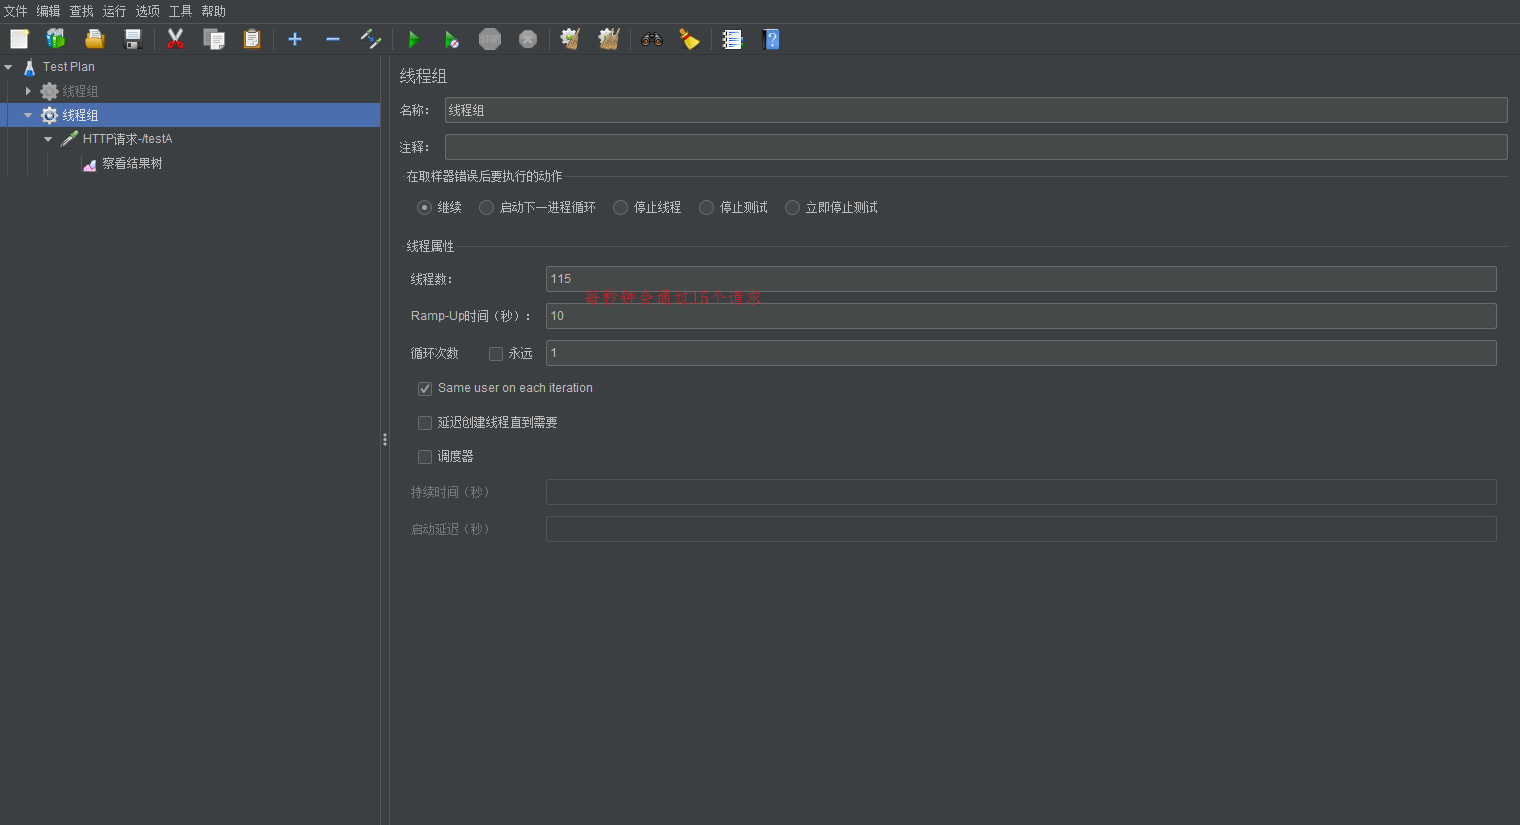Collapse the Test Plan tree node
Screen dimensions: 1520x825
9,67
